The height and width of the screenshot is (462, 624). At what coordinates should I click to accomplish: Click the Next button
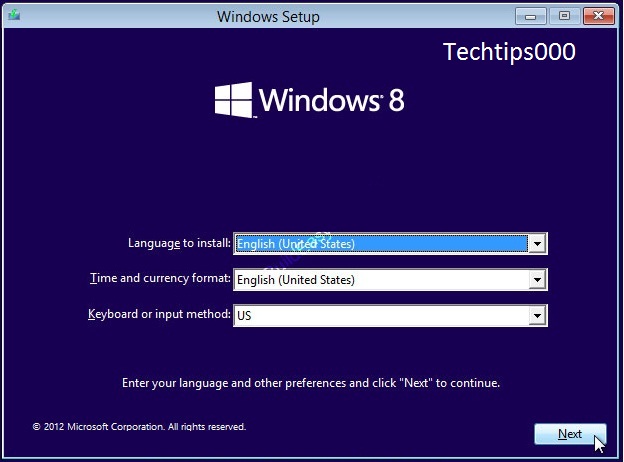570,434
